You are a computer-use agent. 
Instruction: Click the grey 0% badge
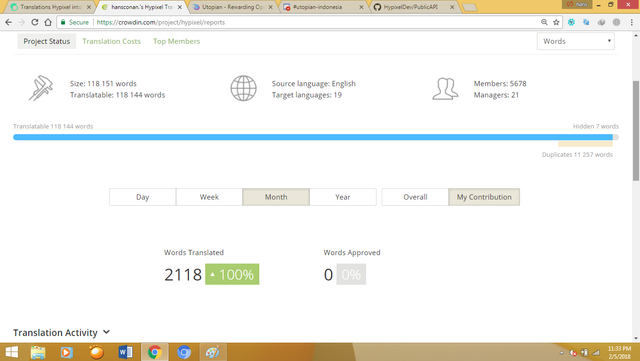pos(351,274)
